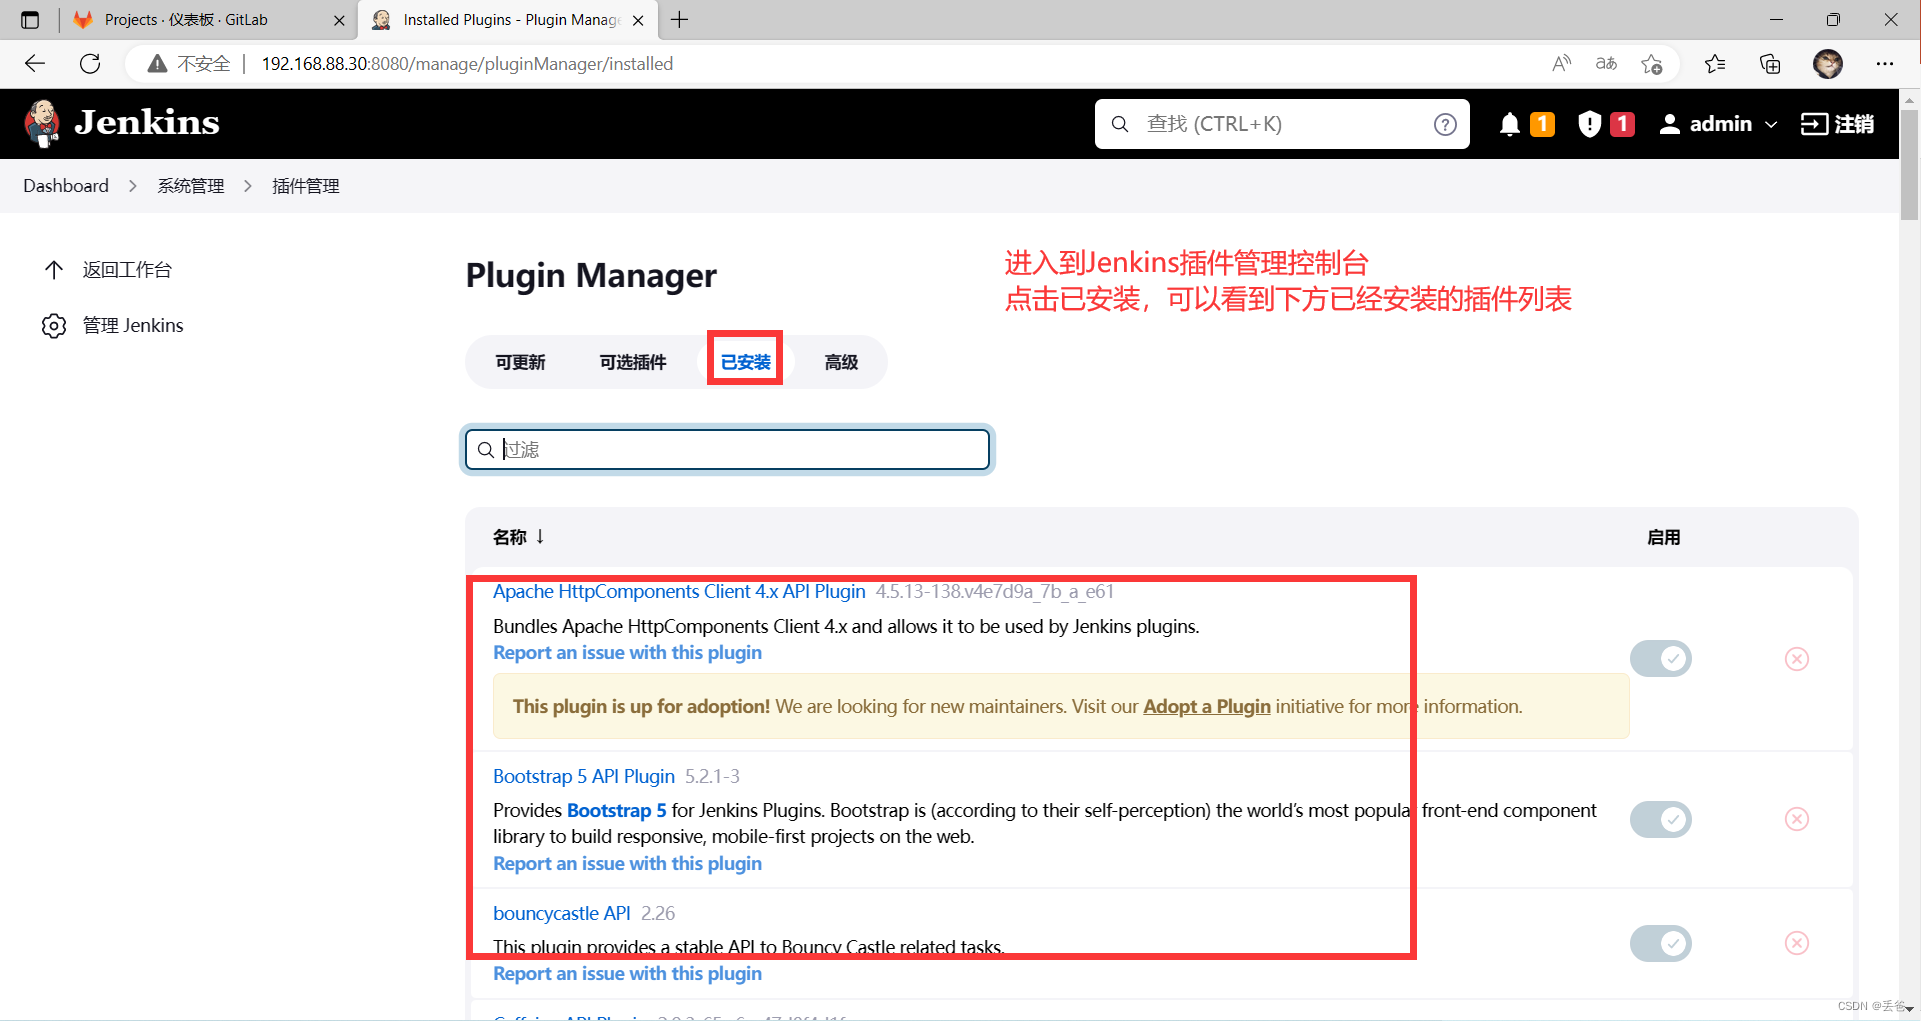The width and height of the screenshot is (1921, 1021).
Task: Uninstall Bootstrap 5 API Plugin via X icon
Action: 1797,820
